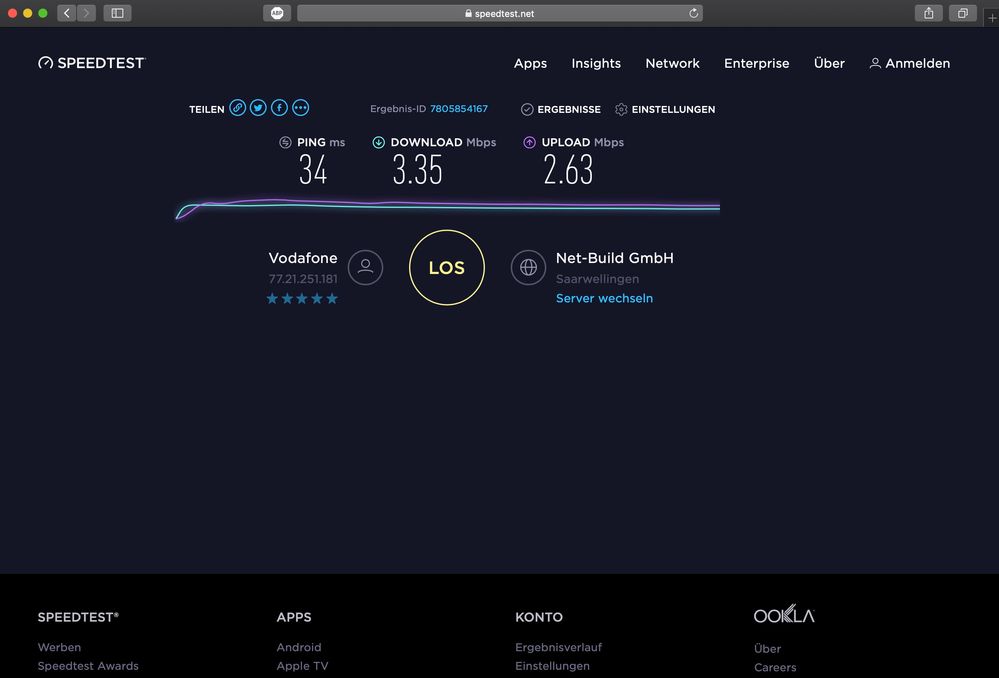Click Anmelden to sign in
This screenshot has width=999, height=678.
917,63
